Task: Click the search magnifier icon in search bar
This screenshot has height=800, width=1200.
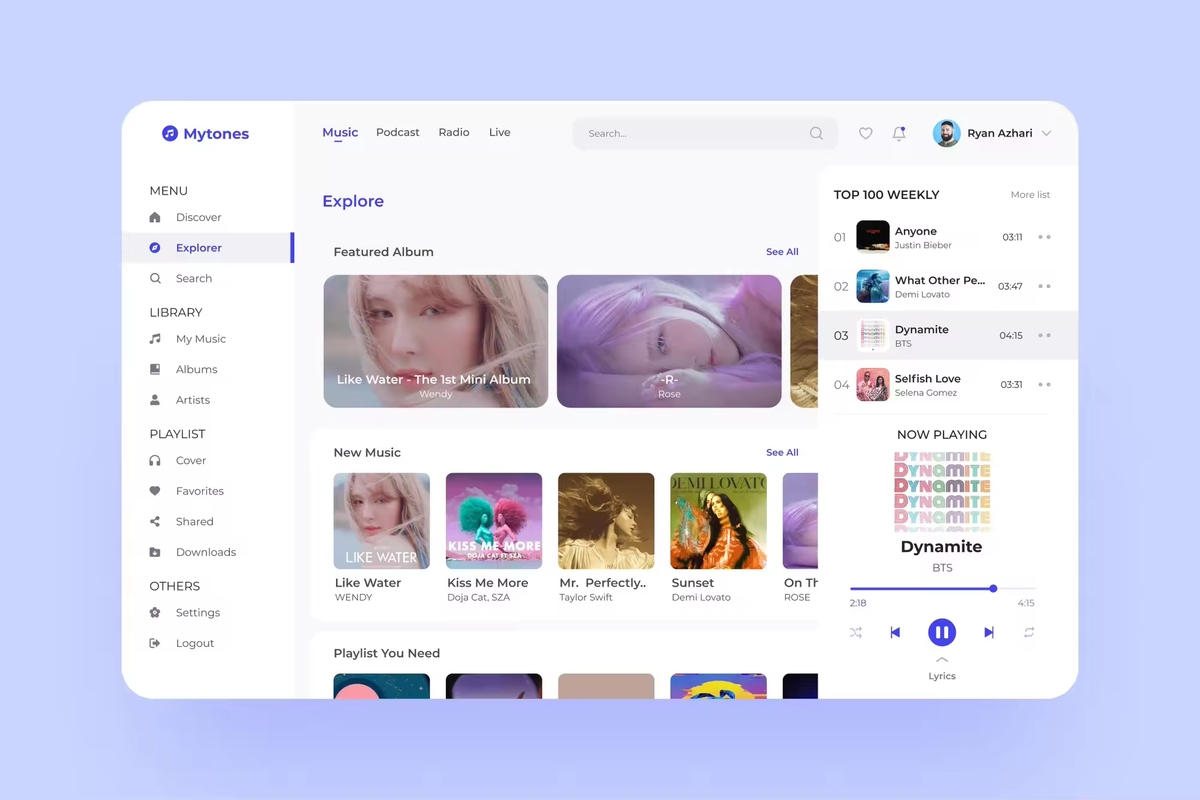Action: (x=816, y=133)
